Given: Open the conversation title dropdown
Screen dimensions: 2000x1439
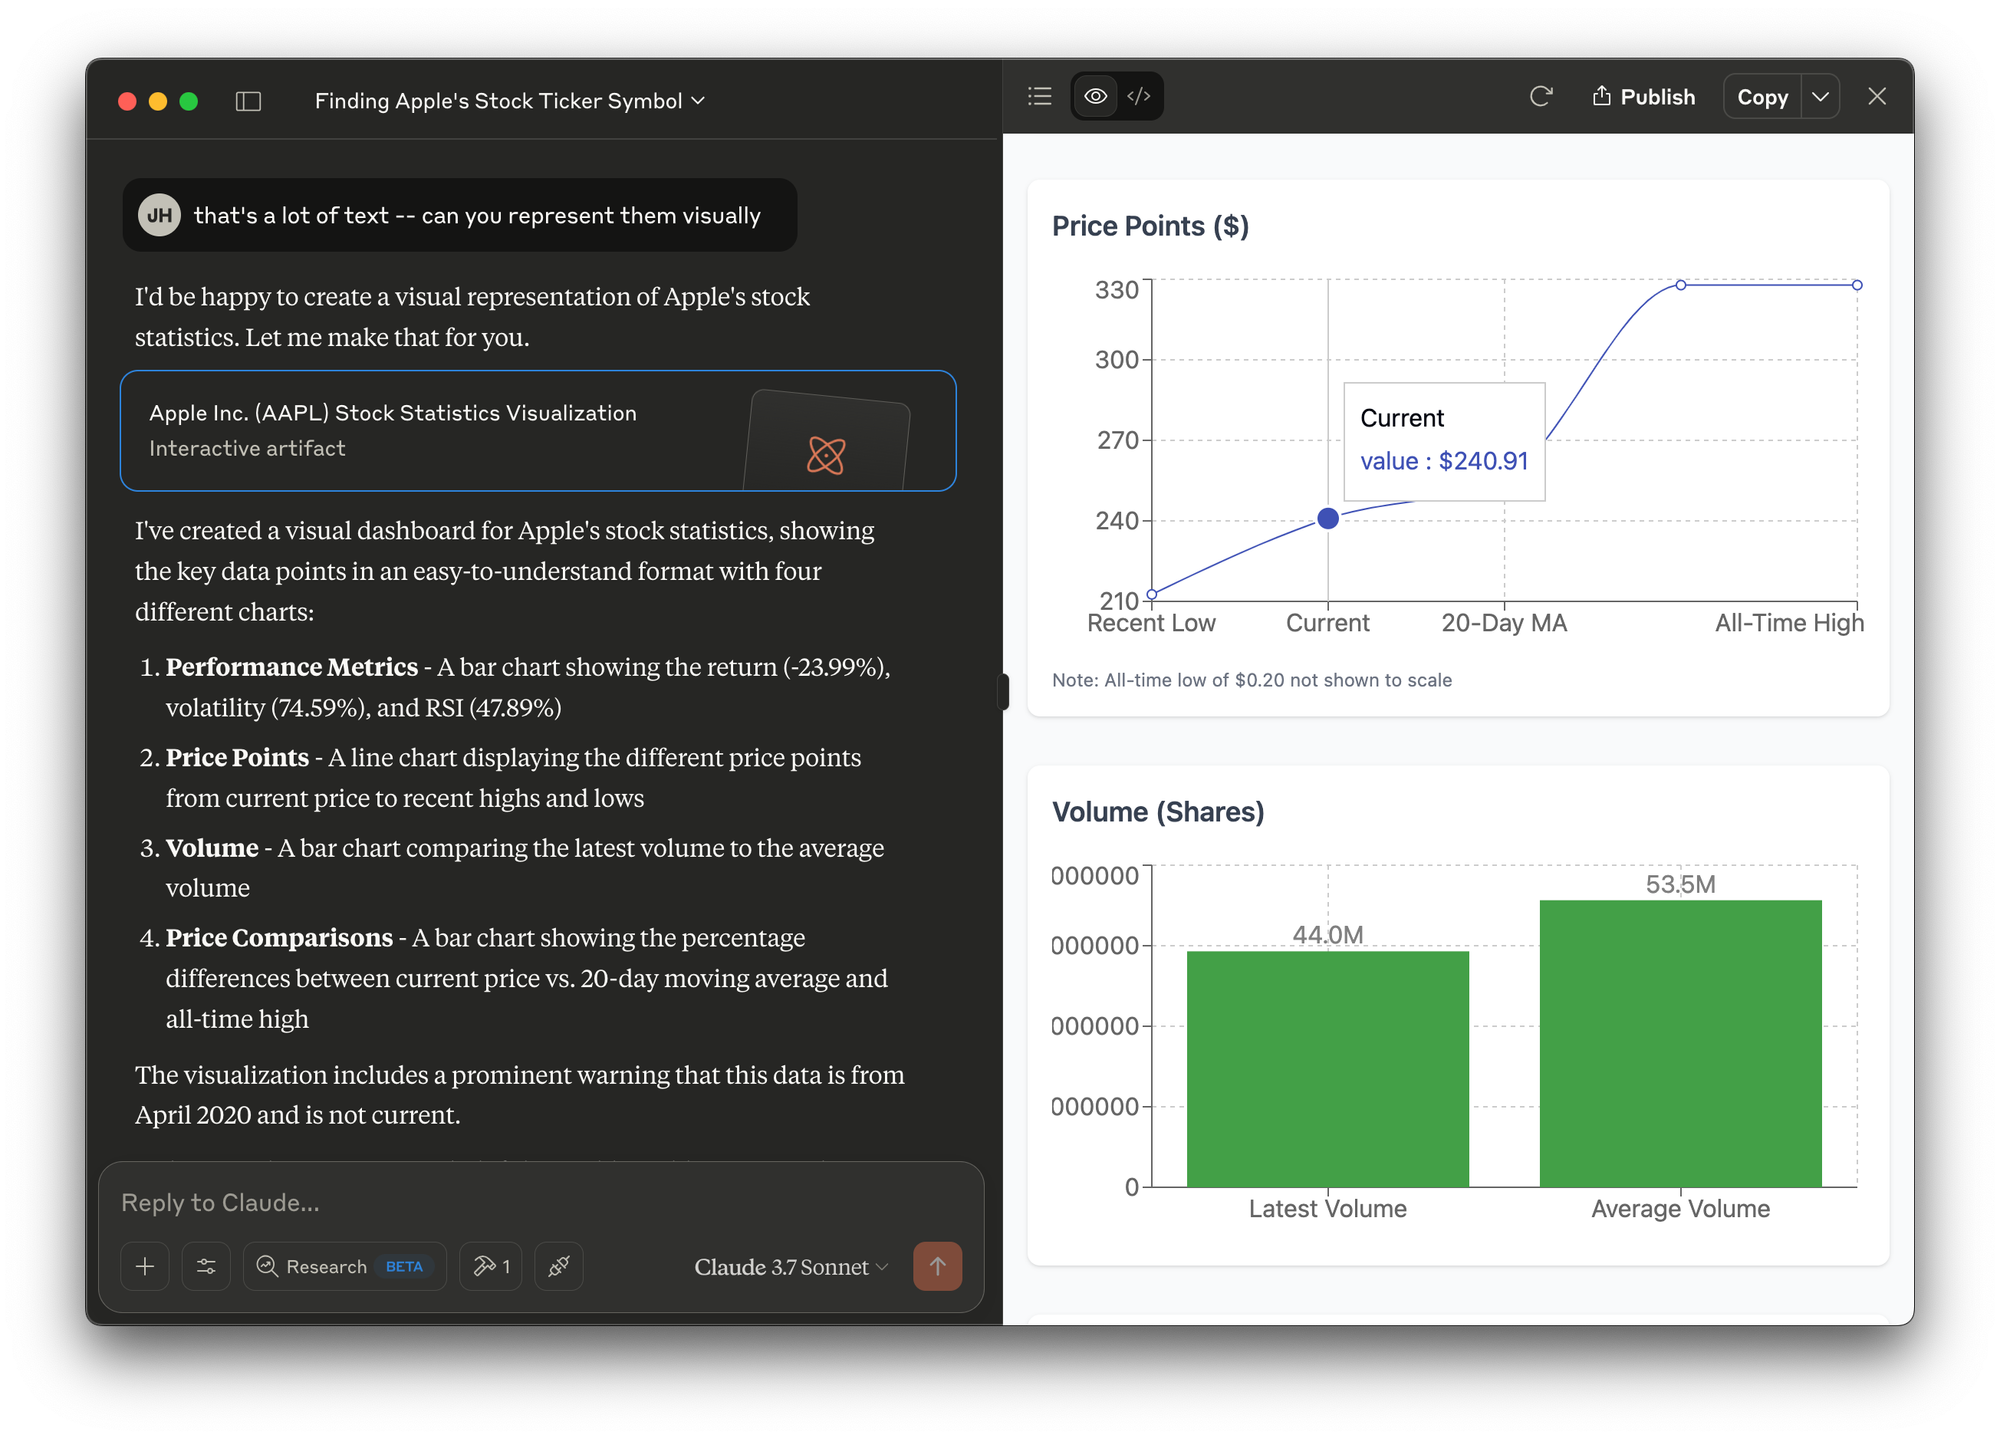Looking at the screenshot, I should tap(510, 101).
